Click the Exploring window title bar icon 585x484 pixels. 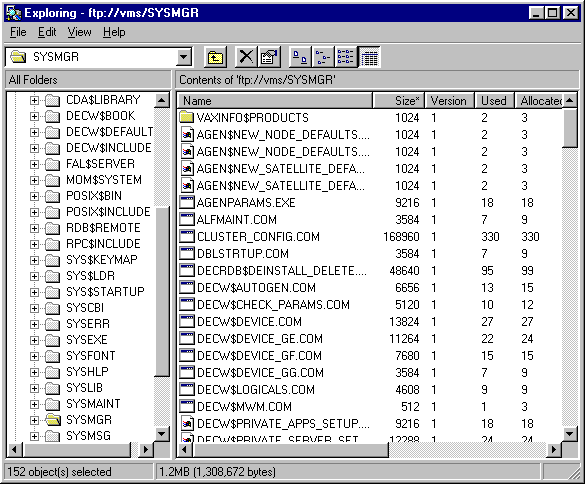[14, 13]
